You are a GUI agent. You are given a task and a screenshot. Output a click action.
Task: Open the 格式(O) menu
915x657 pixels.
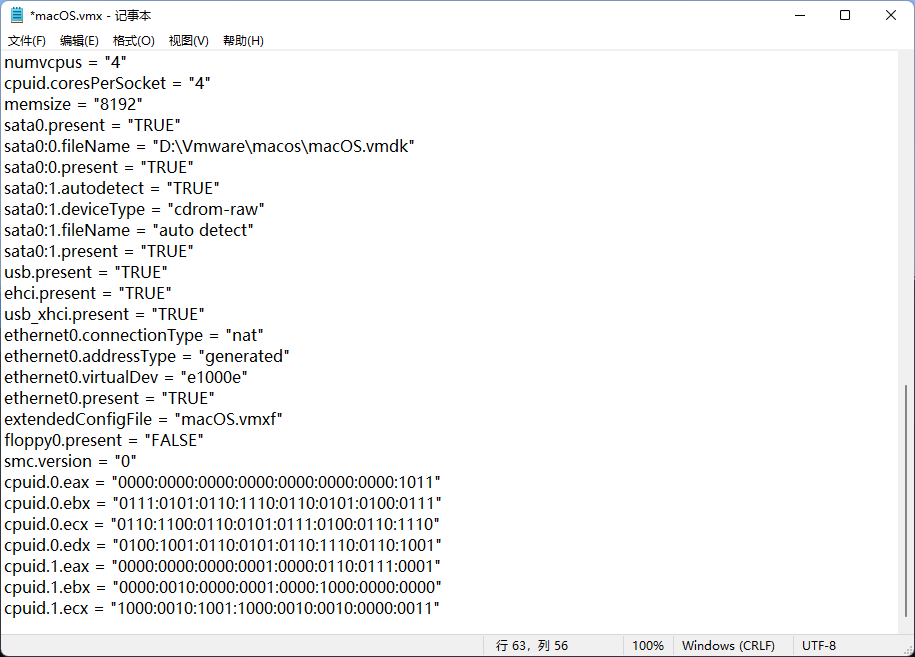point(134,41)
